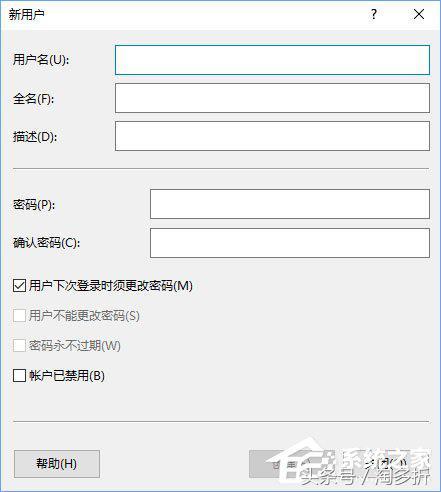The height and width of the screenshot is (492, 441).
Task: Click the 确认密码(C): label
Action: click(47, 243)
